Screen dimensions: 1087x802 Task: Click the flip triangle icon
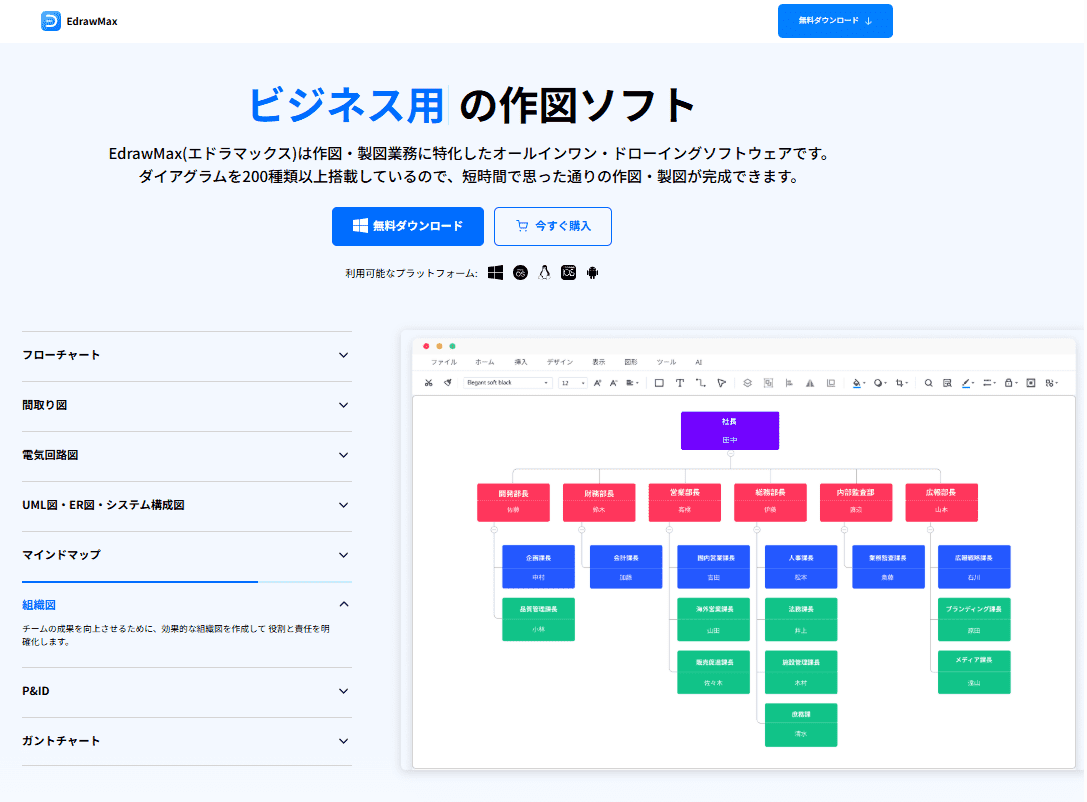pos(810,383)
